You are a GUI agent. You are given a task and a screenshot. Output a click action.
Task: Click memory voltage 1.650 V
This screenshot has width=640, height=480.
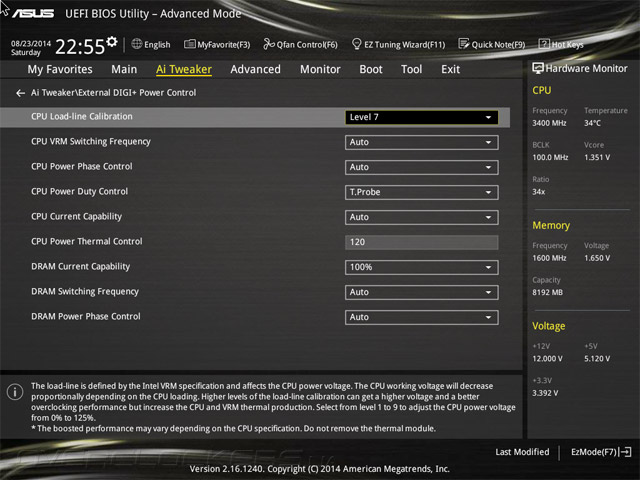597,258
